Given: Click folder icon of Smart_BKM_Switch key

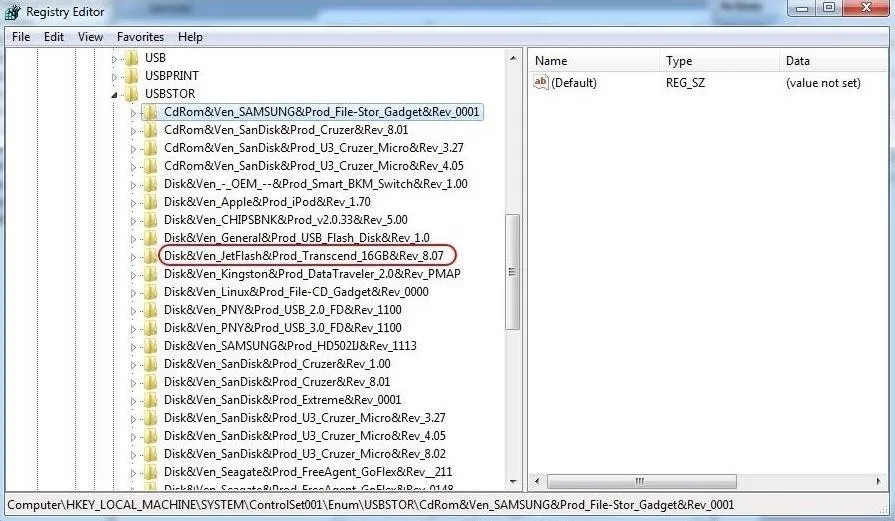Looking at the screenshot, I should [x=151, y=184].
